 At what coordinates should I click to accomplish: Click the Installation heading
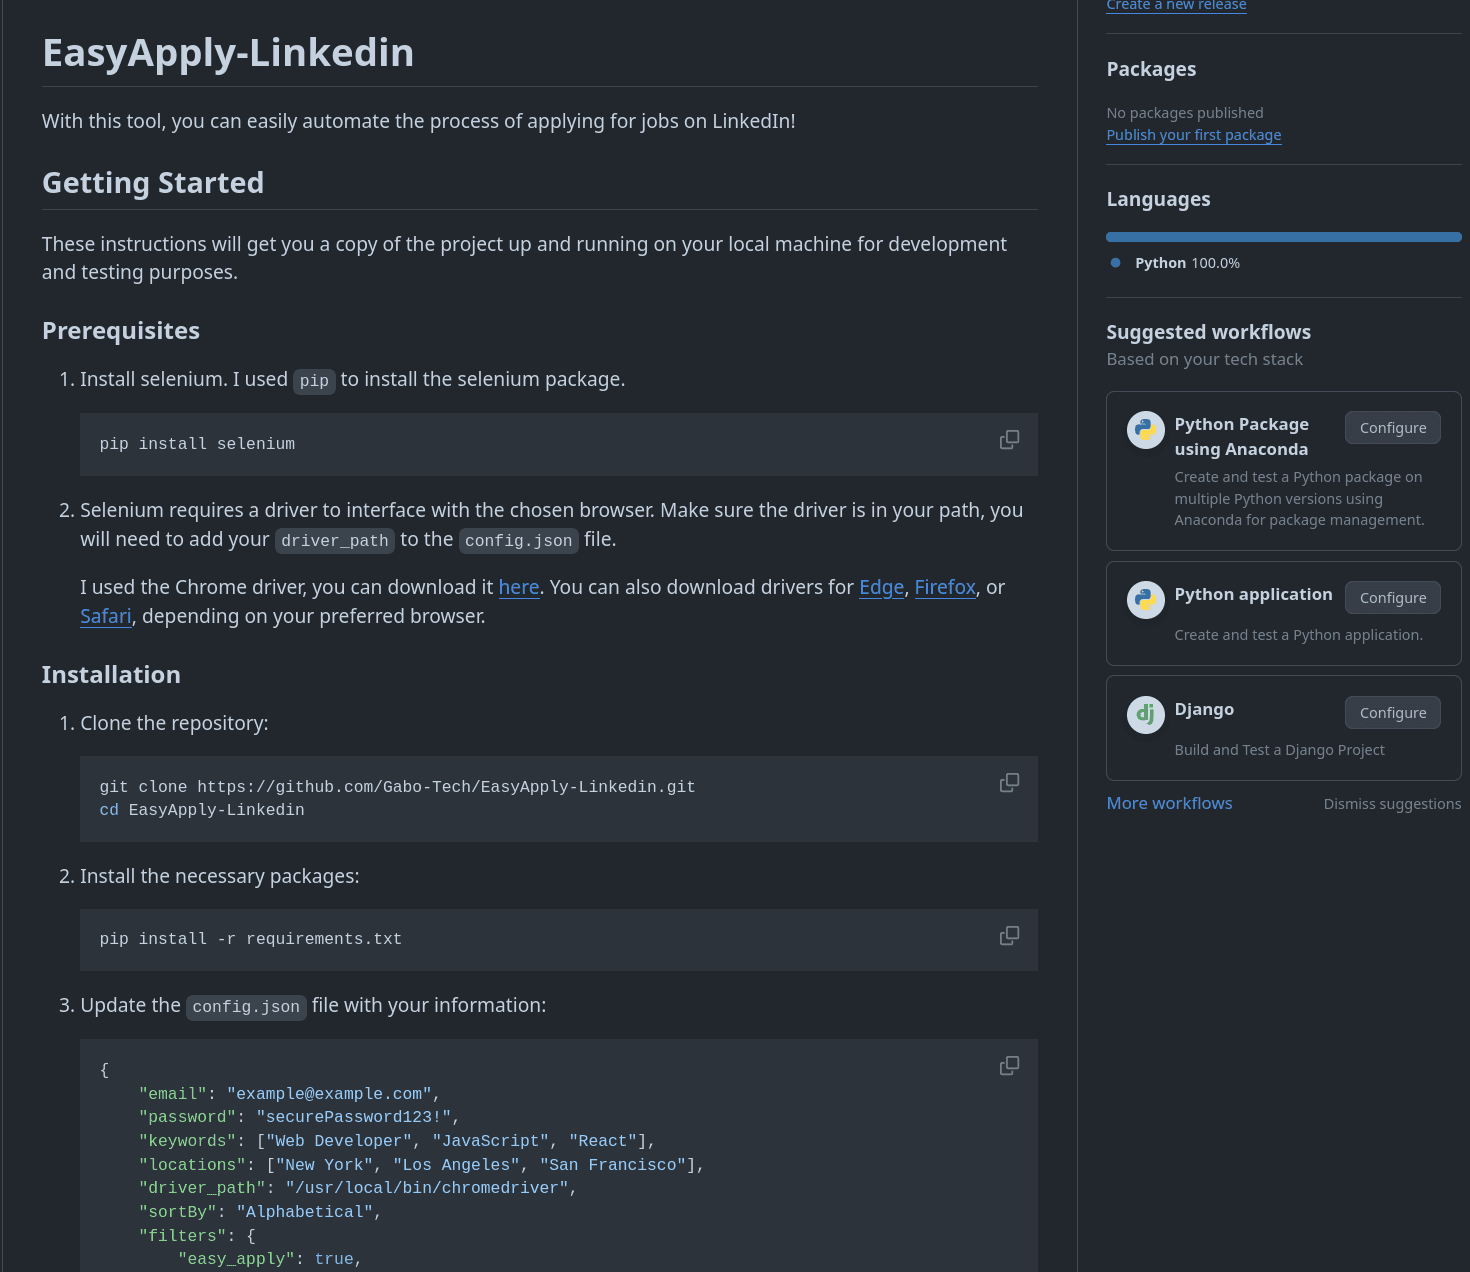click(x=111, y=675)
